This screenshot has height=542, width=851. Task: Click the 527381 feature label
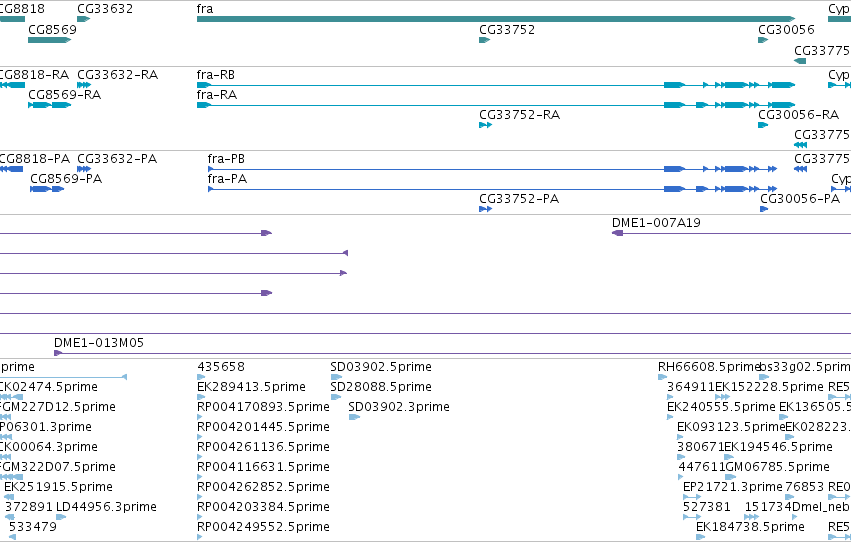pos(707,507)
